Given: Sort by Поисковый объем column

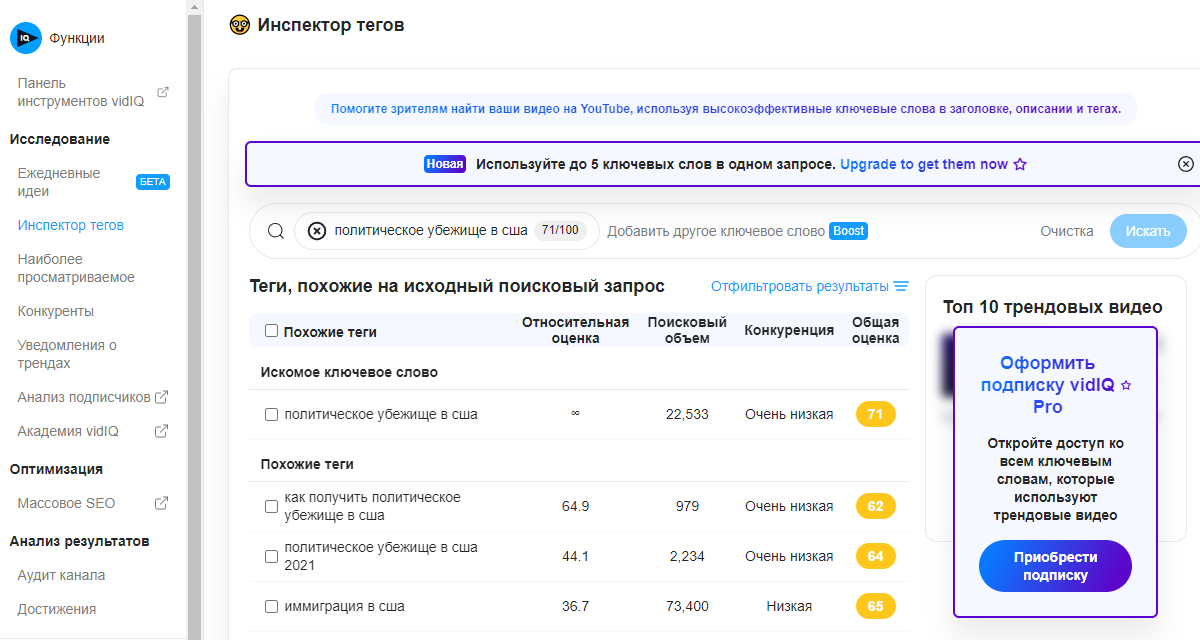Looking at the screenshot, I should pyautogui.click(x=687, y=330).
